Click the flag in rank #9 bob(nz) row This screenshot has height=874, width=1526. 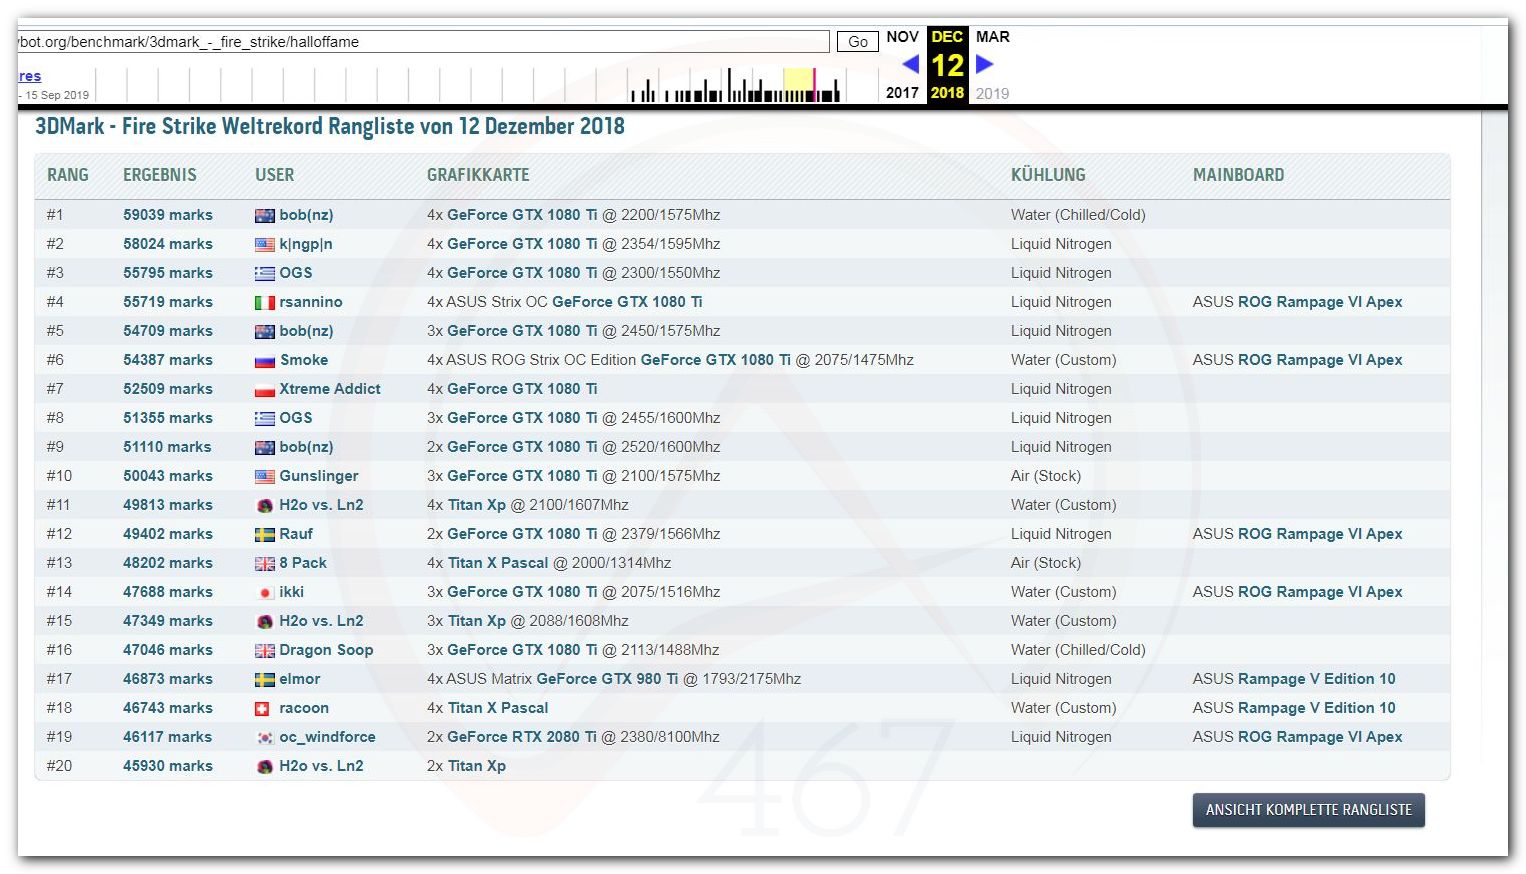(x=265, y=448)
